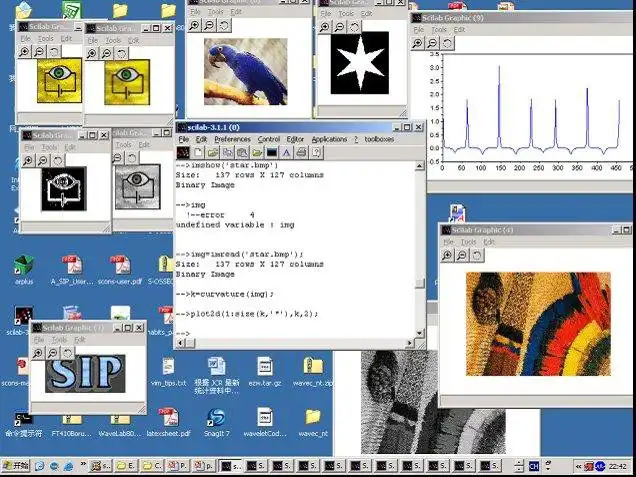The width and height of the screenshot is (636, 477).
Task: Open the toolboxes menu in scilab
Action: point(379,139)
